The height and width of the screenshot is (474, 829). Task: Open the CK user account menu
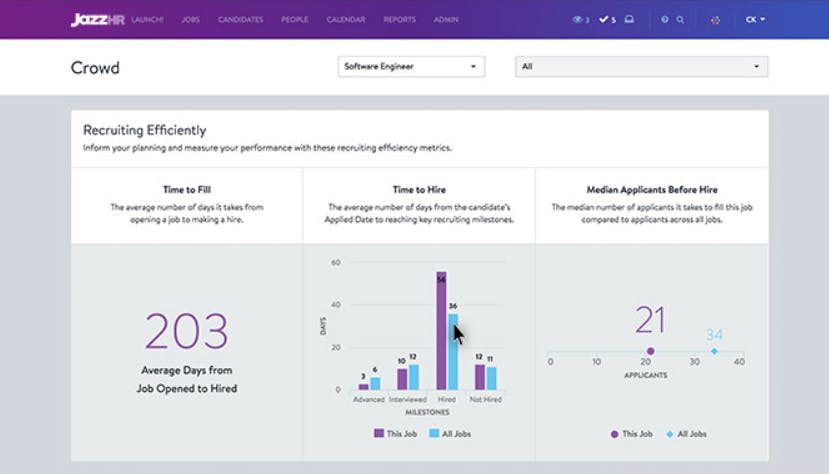[755, 20]
